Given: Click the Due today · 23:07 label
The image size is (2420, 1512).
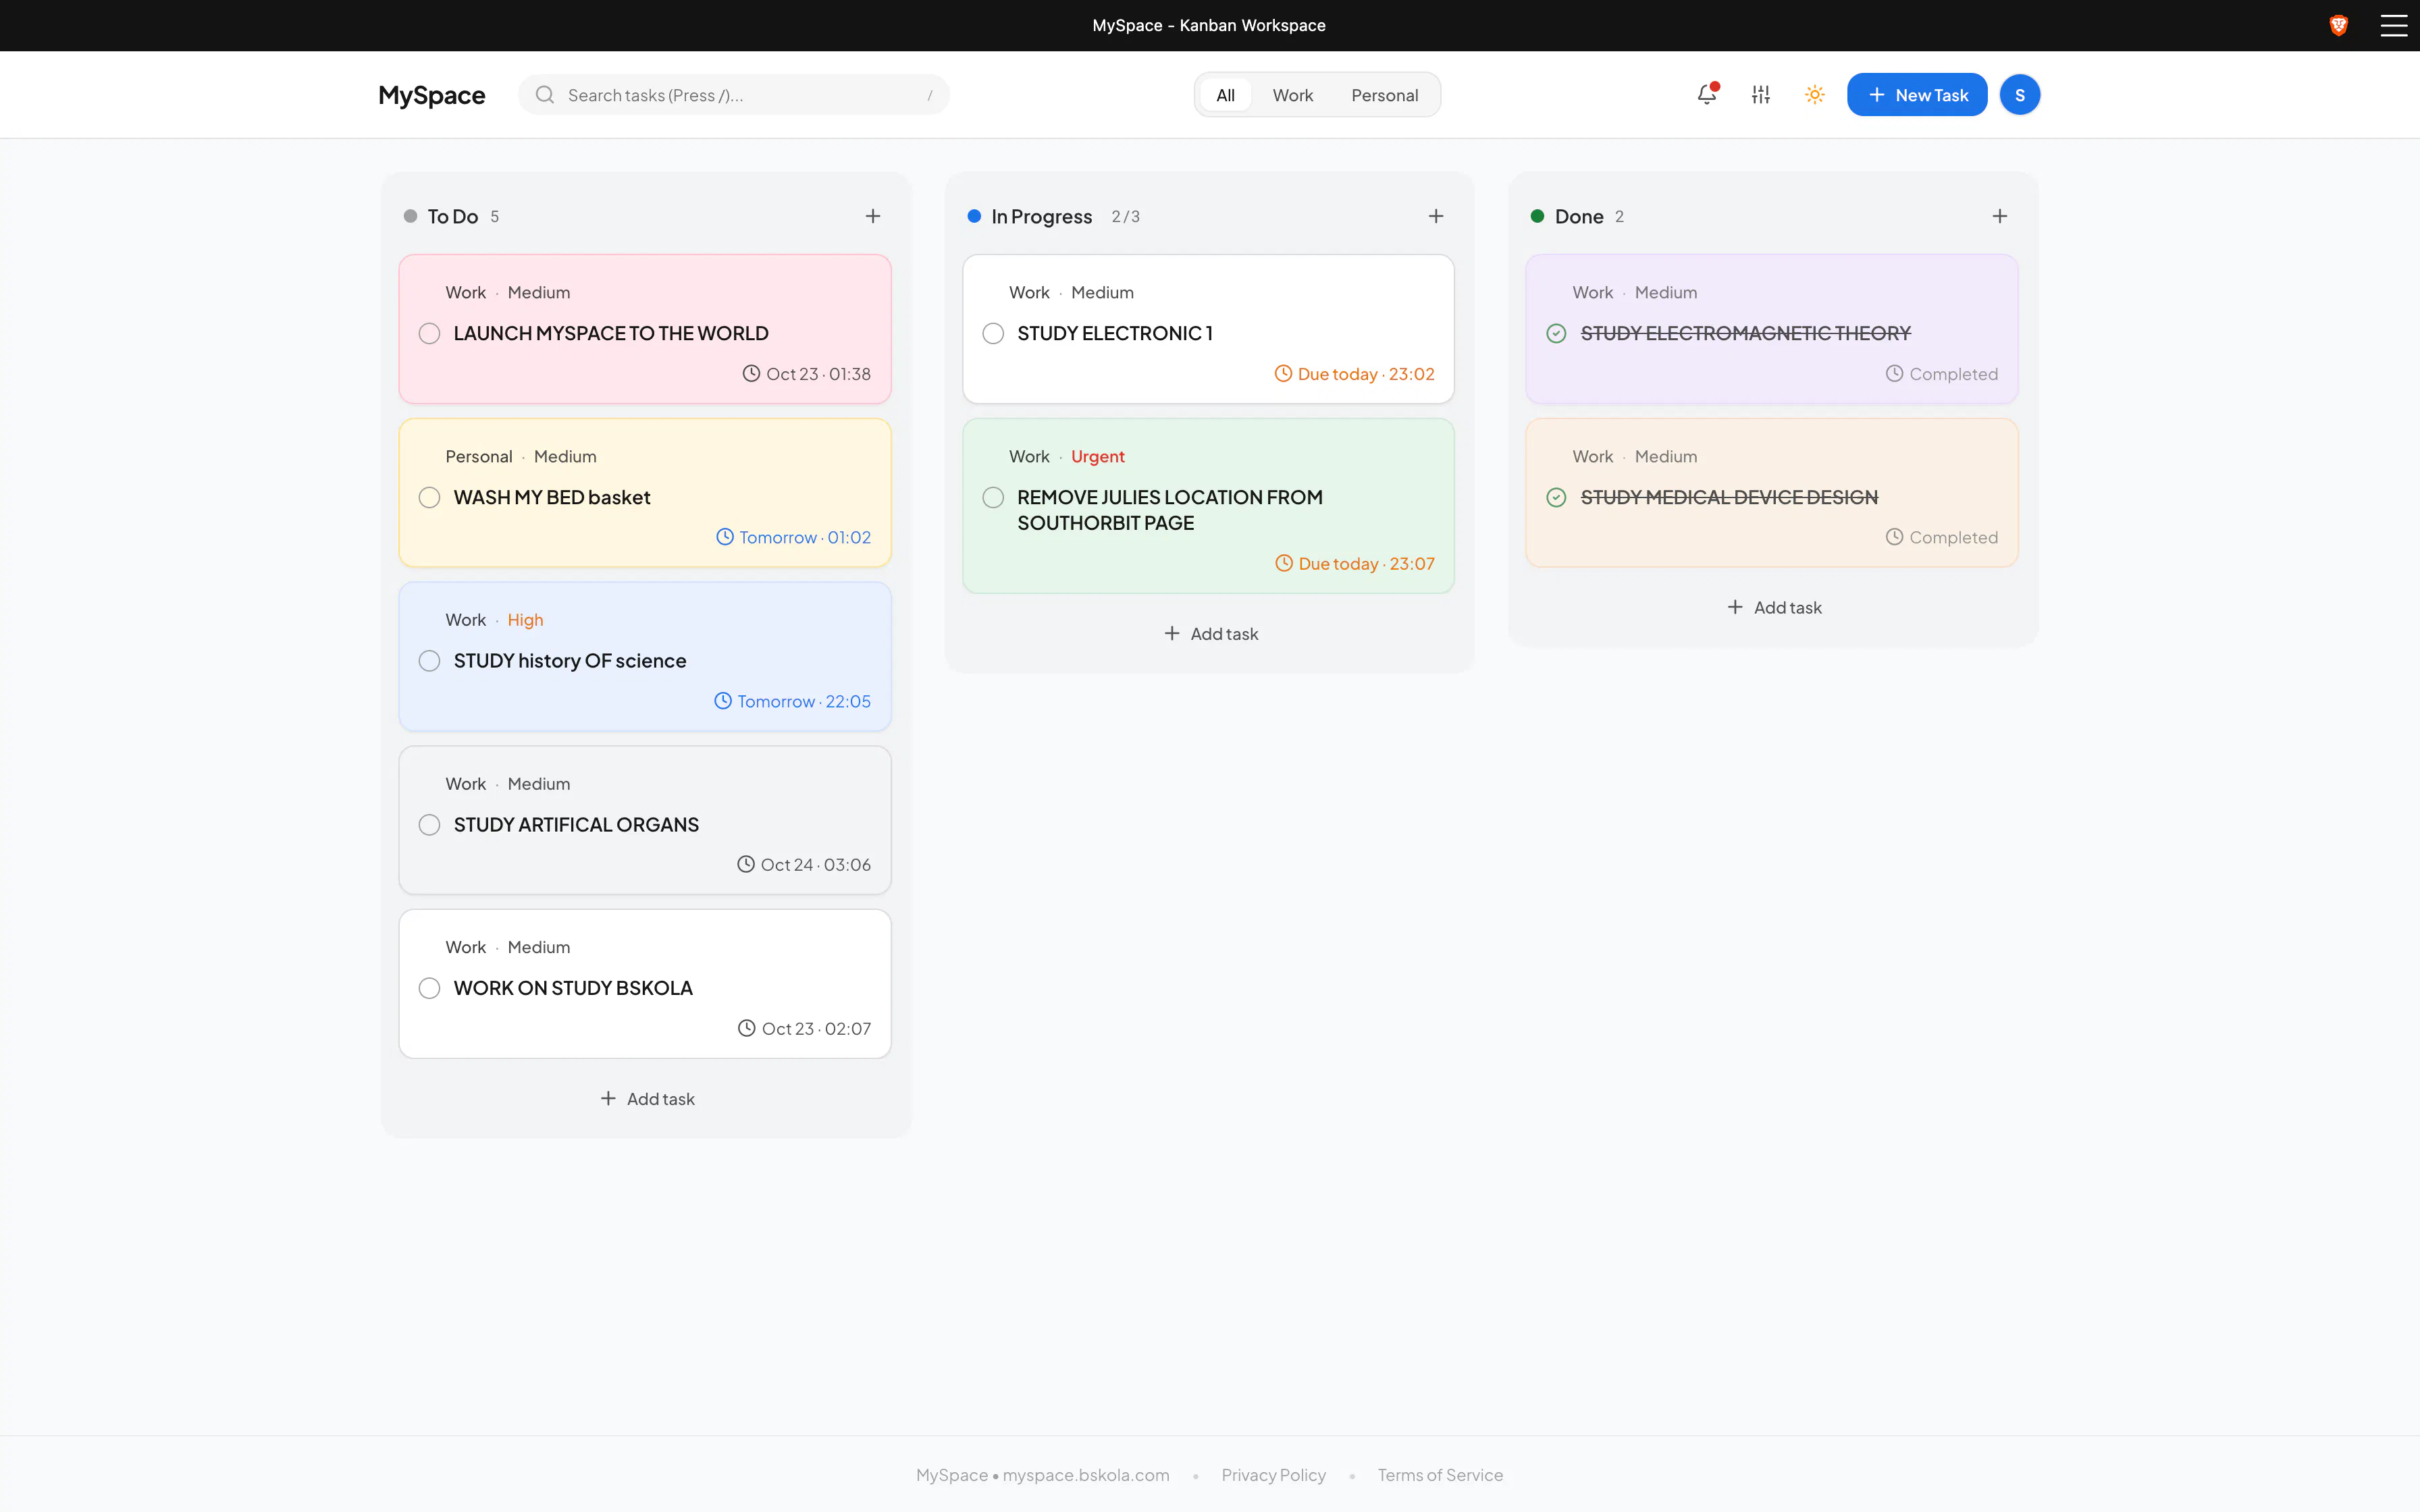Looking at the screenshot, I should tap(1366, 564).
